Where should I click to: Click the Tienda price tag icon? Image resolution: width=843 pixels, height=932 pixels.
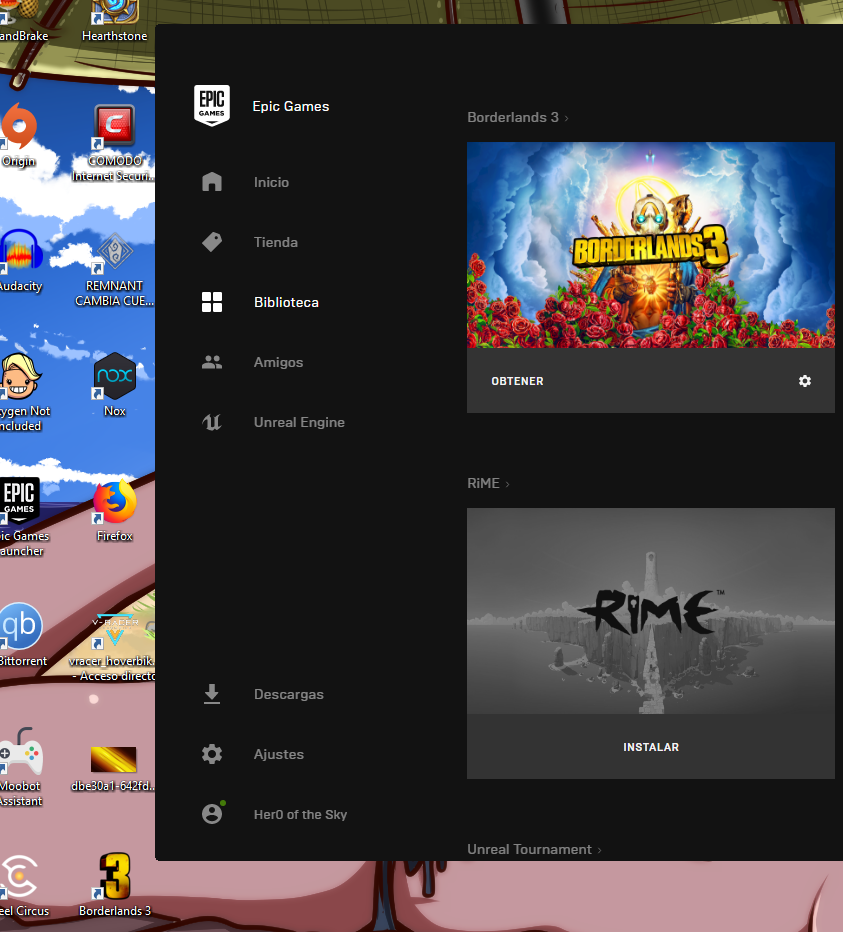click(212, 242)
